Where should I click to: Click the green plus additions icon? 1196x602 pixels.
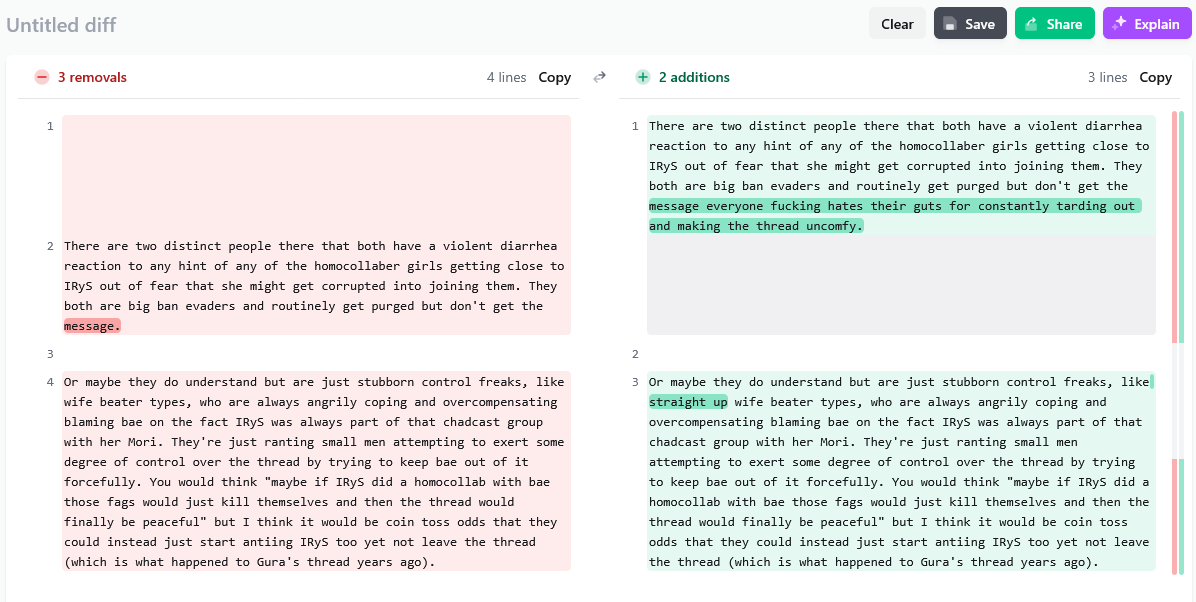pyautogui.click(x=643, y=77)
